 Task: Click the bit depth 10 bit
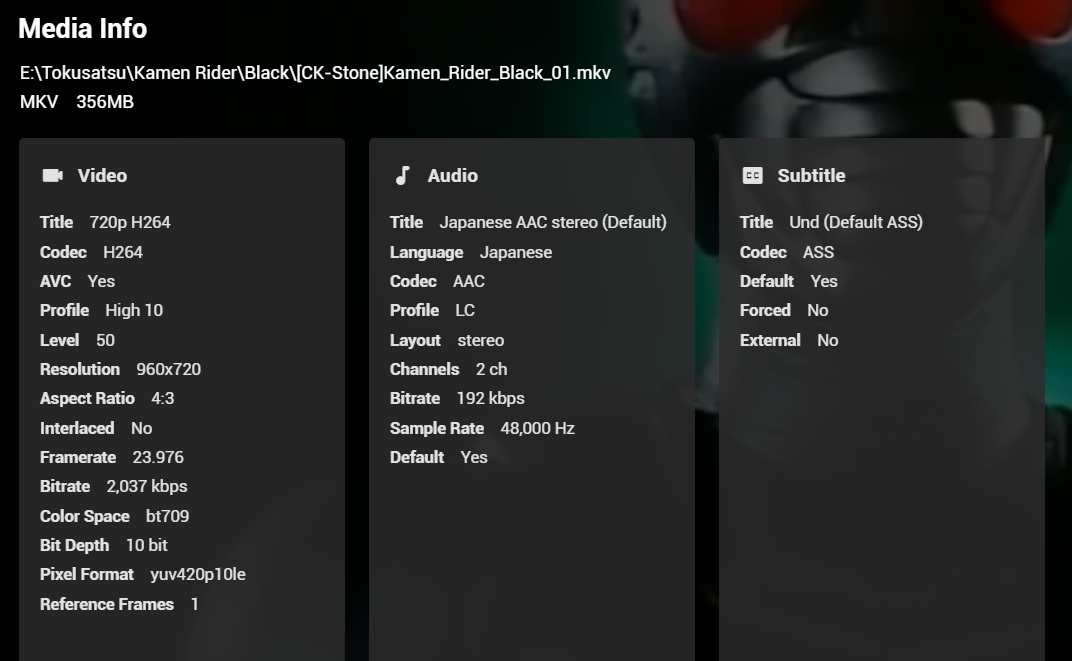[x=146, y=545]
